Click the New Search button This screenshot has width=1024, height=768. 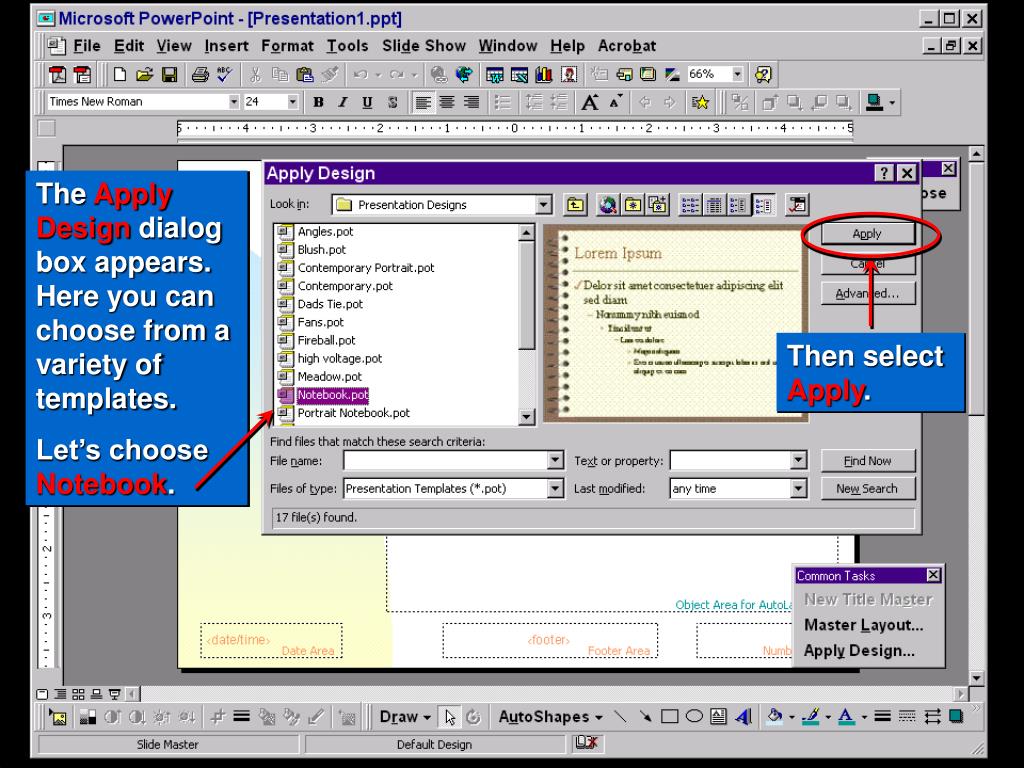868,488
